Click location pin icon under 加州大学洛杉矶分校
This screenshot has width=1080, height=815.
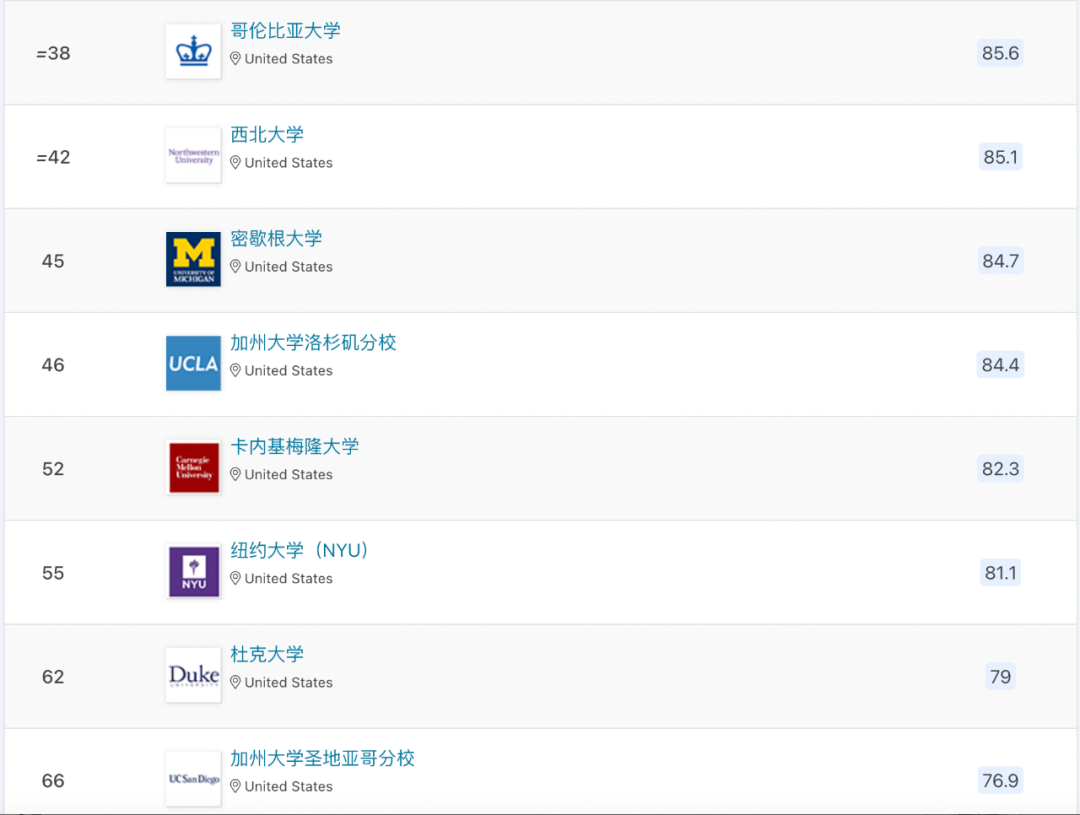(236, 371)
